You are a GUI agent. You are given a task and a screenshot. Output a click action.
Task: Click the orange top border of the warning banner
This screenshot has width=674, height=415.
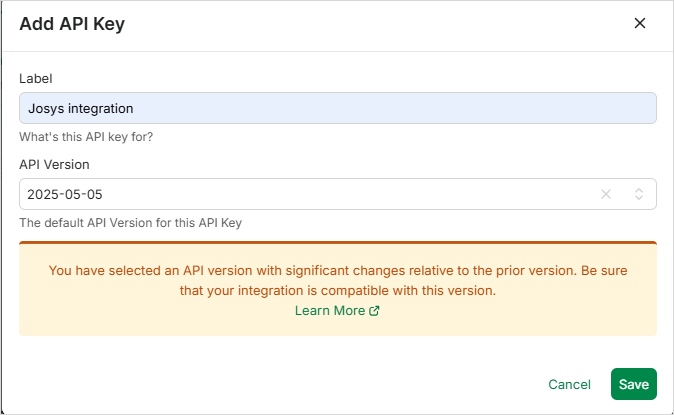pyautogui.click(x=337, y=242)
